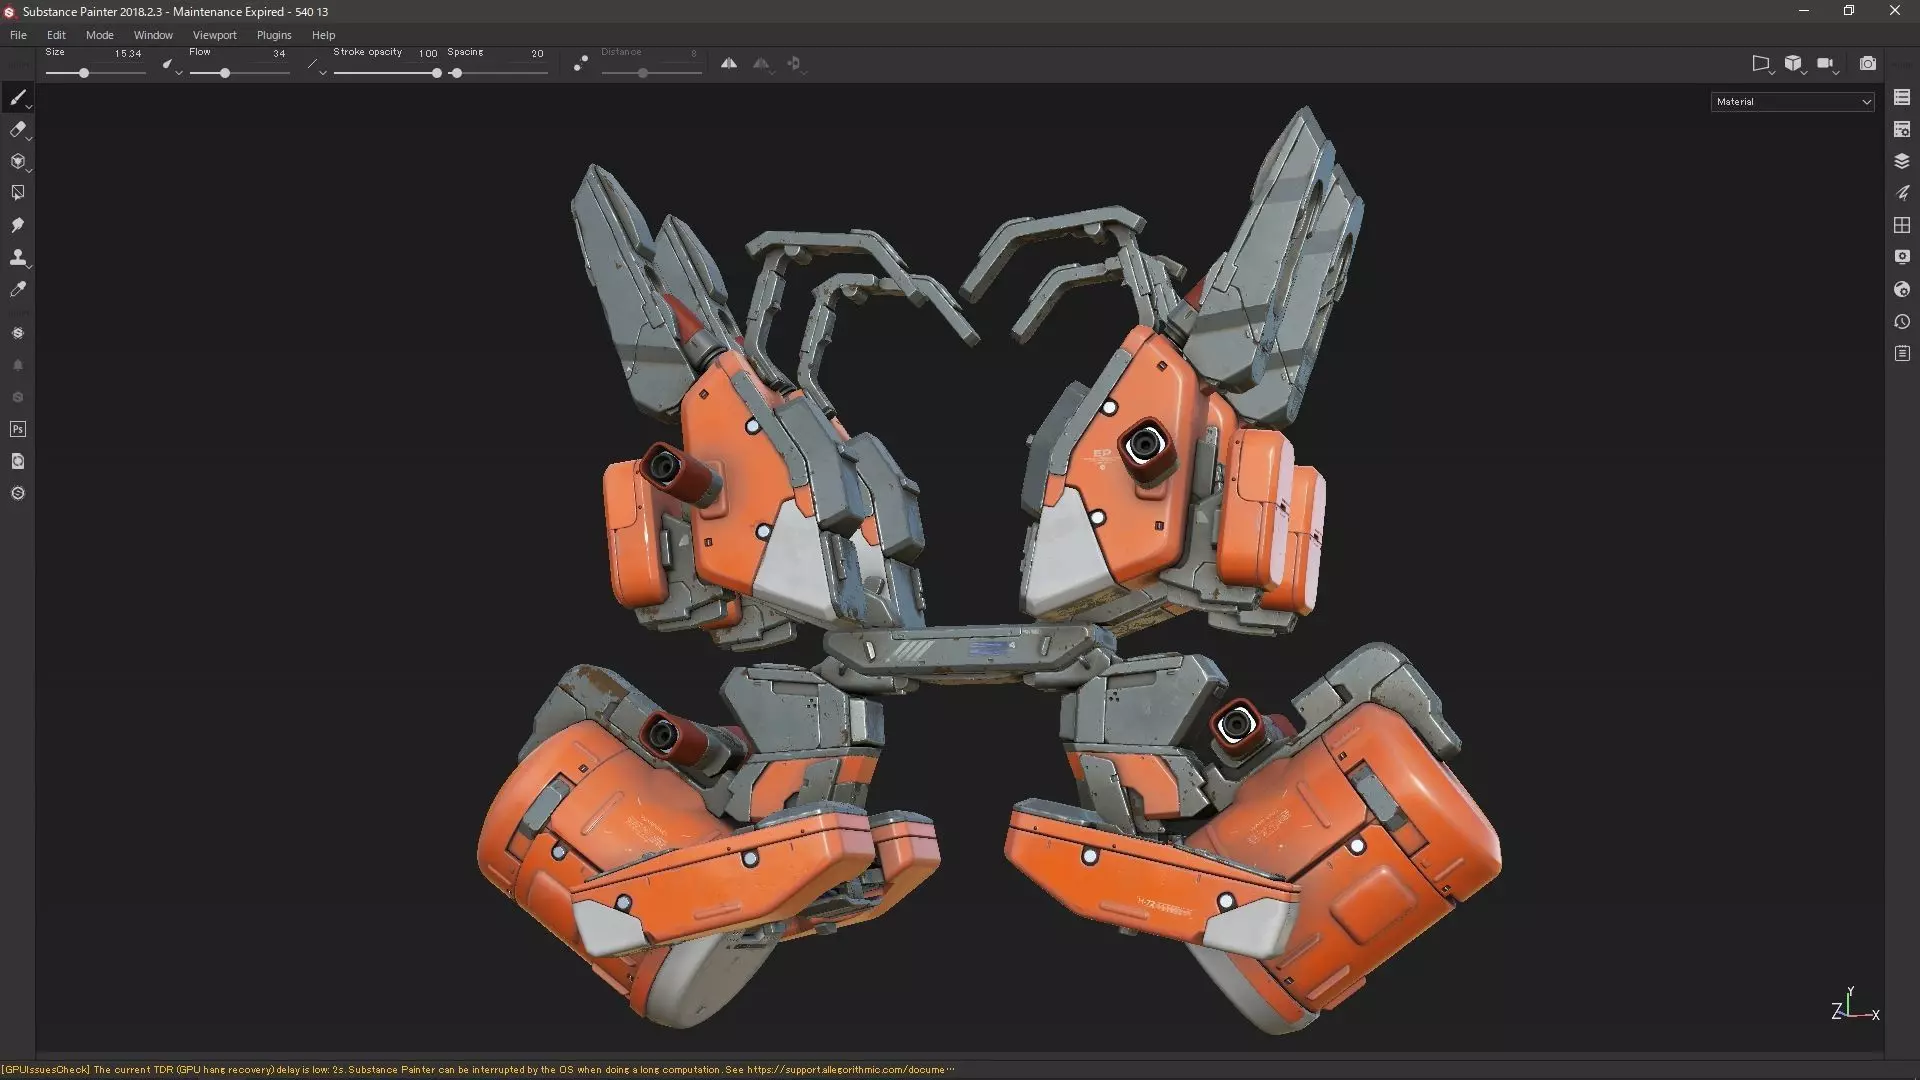Open the Layers panel icon
The width and height of the screenshot is (1920, 1080).
click(x=1902, y=161)
